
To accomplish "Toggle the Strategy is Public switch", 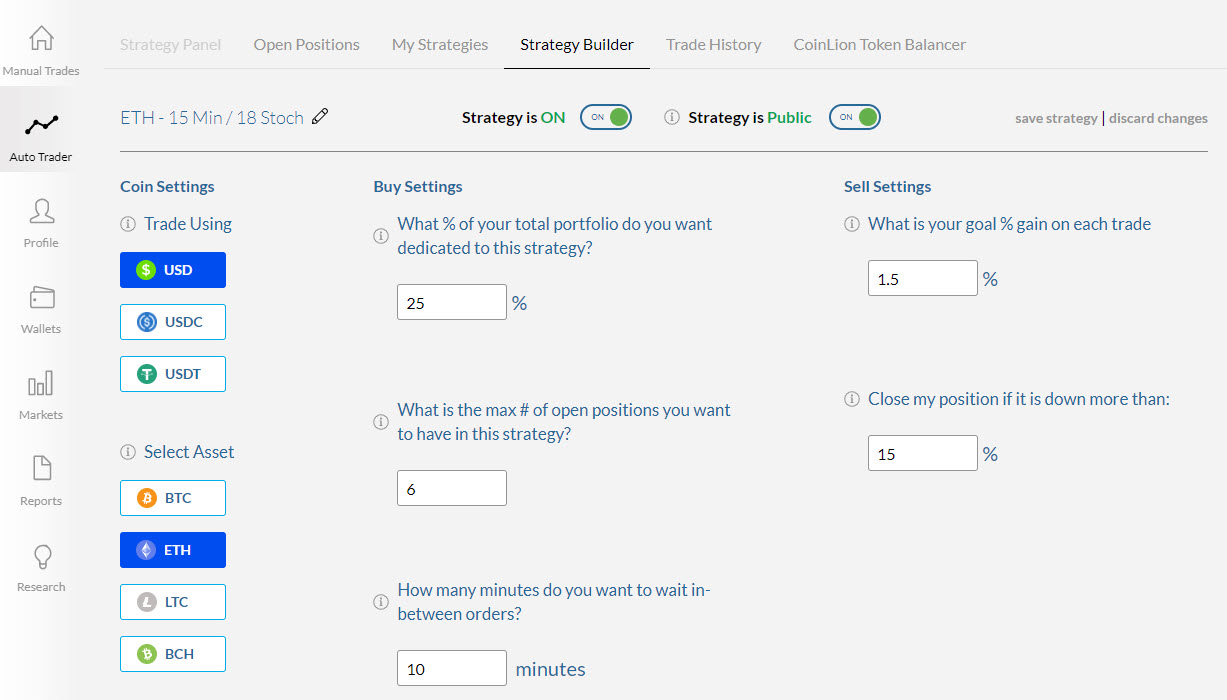I will pos(855,117).
